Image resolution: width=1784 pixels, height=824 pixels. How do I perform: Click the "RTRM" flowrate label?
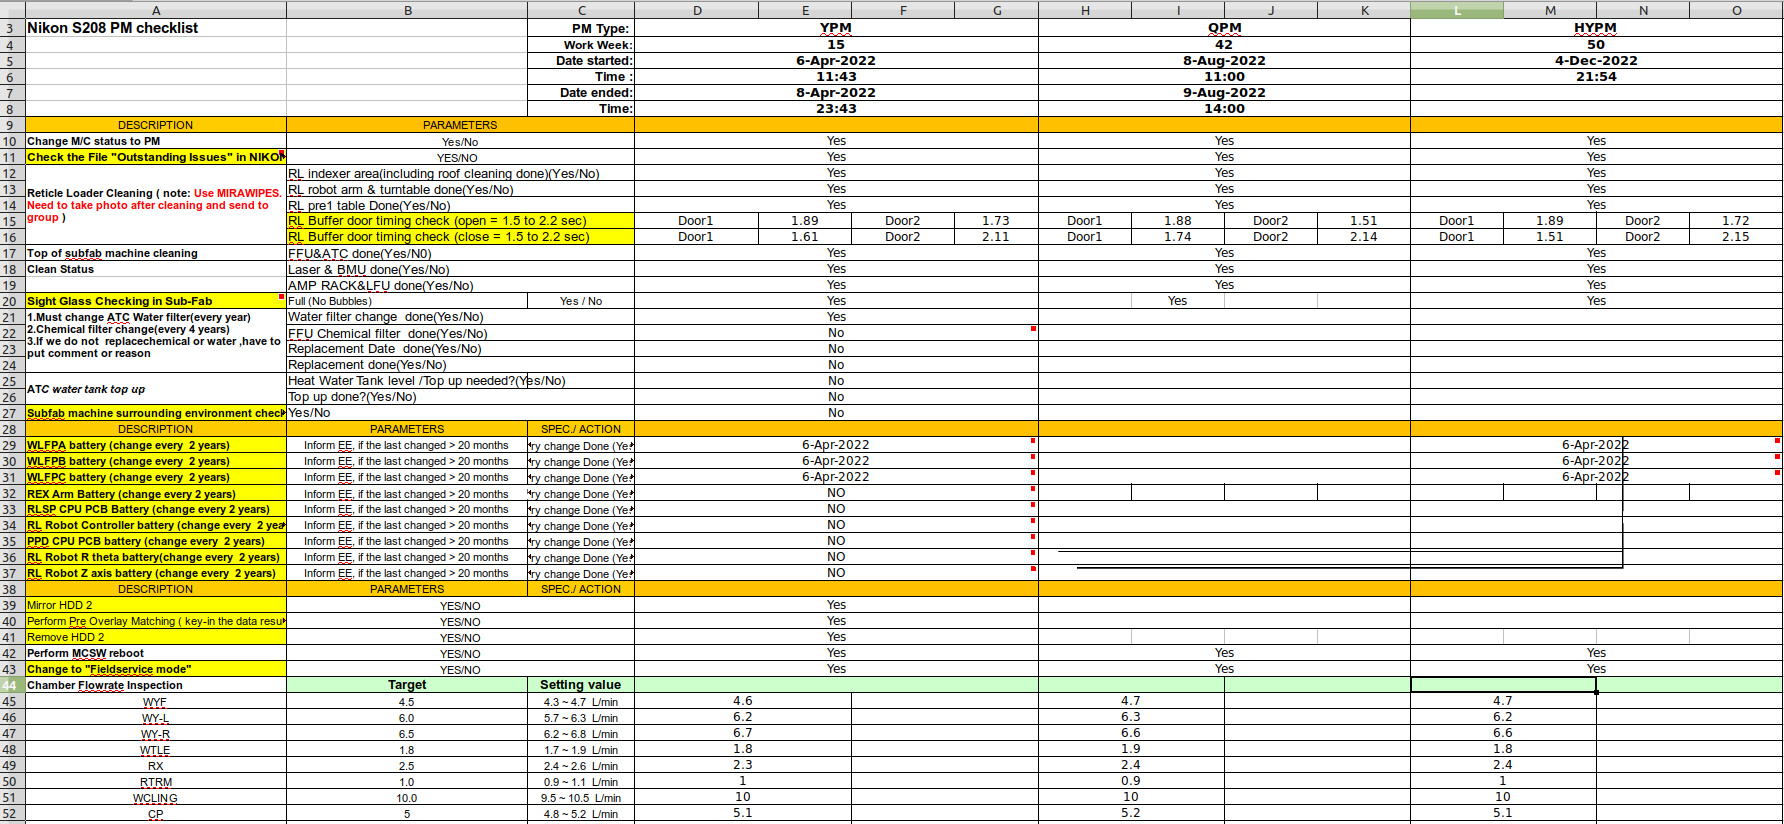pos(156,782)
